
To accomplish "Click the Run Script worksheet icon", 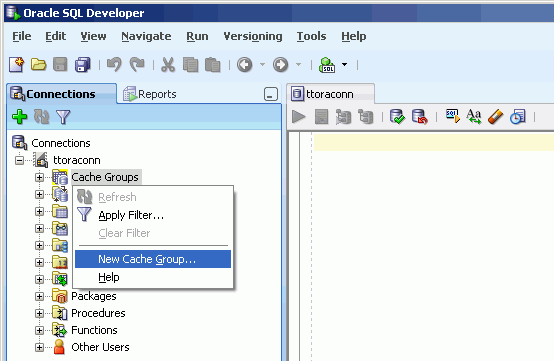I will pos(322,117).
